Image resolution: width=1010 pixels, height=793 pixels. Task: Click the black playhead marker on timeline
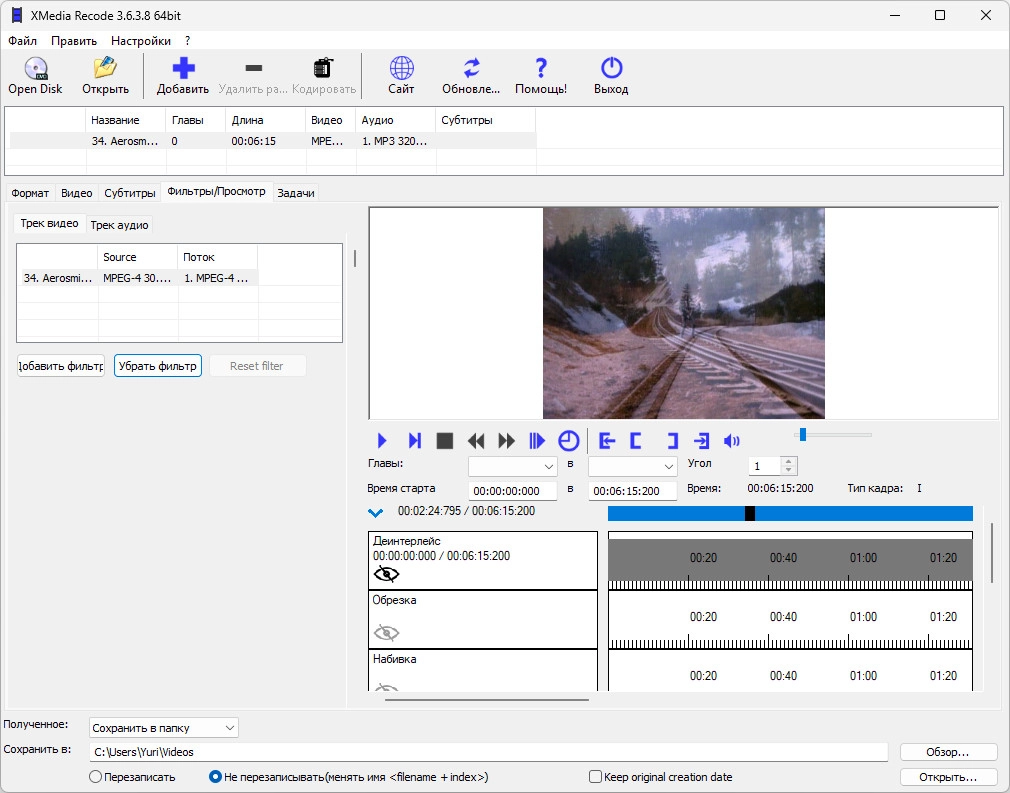tap(750, 513)
